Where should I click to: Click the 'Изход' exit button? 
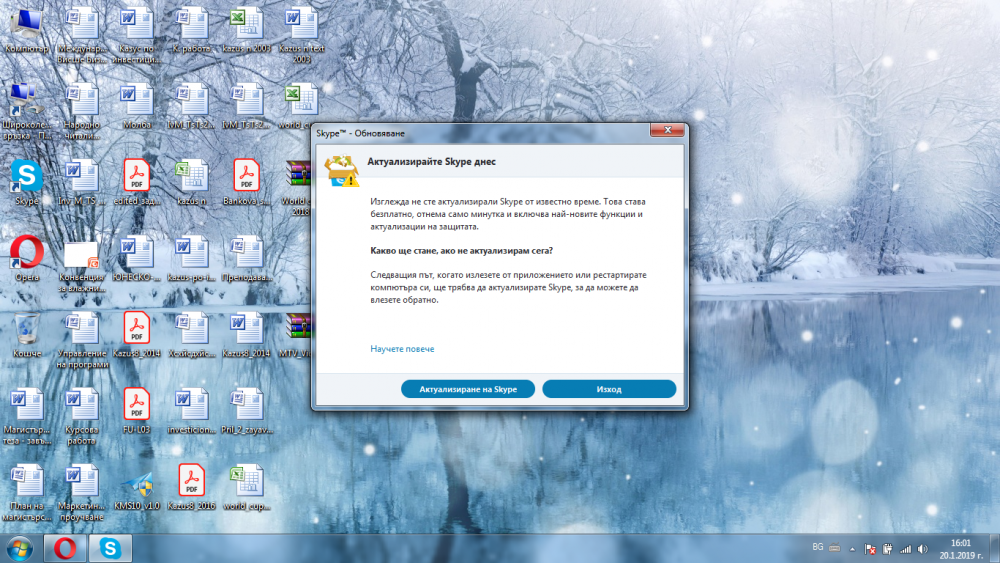pyautogui.click(x=609, y=389)
